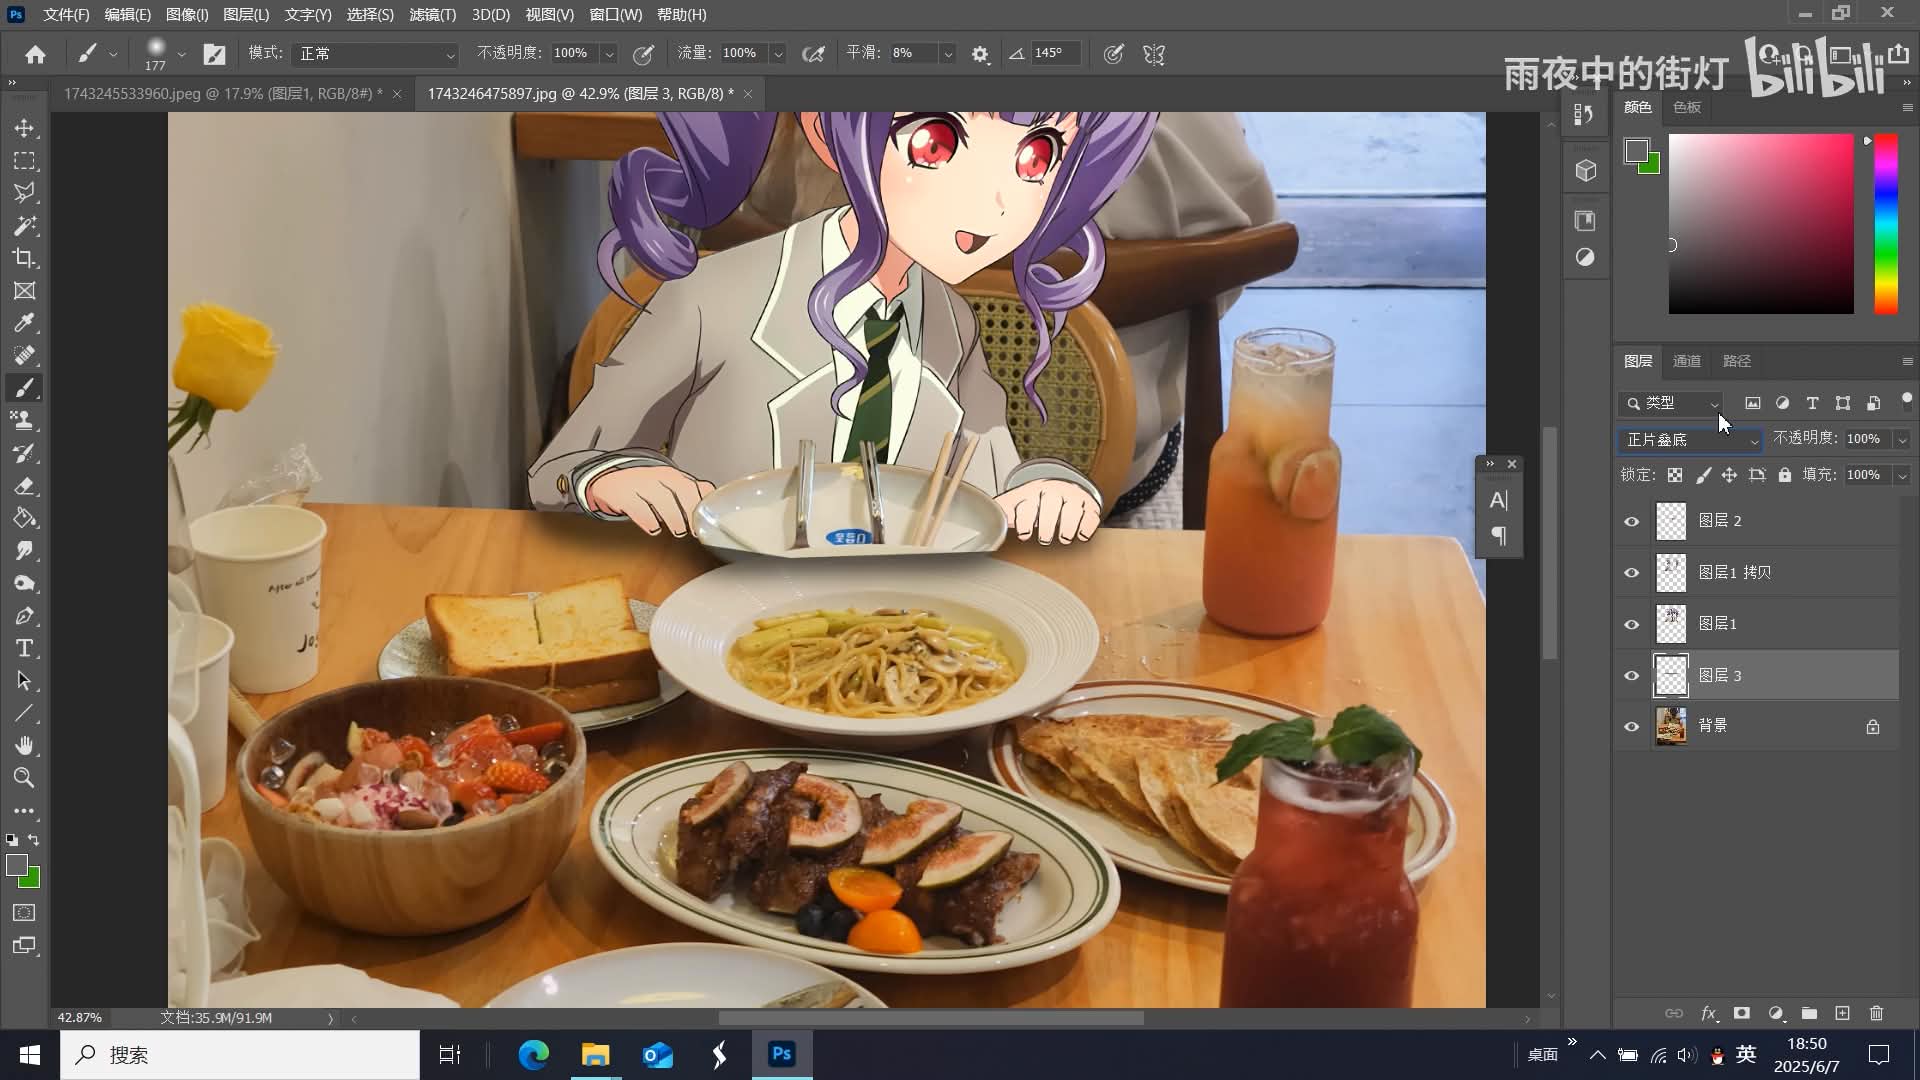The width and height of the screenshot is (1920, 1080).
Task: Open the brush settings gear icon
Action: coord(980,54)
